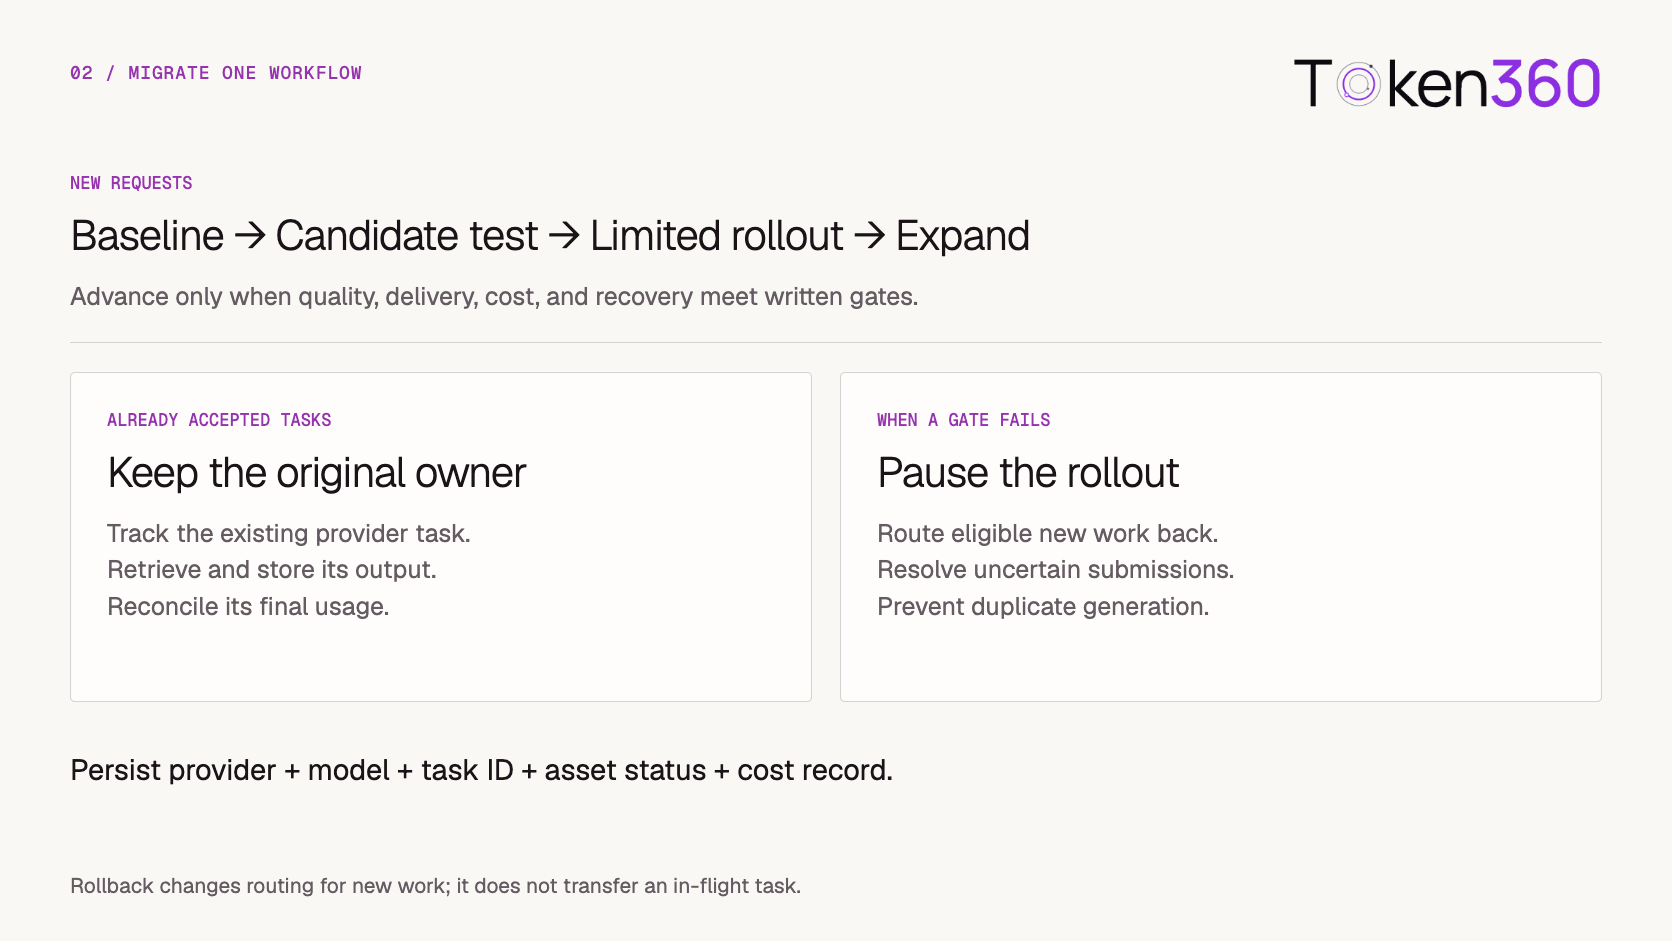
Task: Click the arrow between Baseline and Candidate test
Action: coord(250,236)
